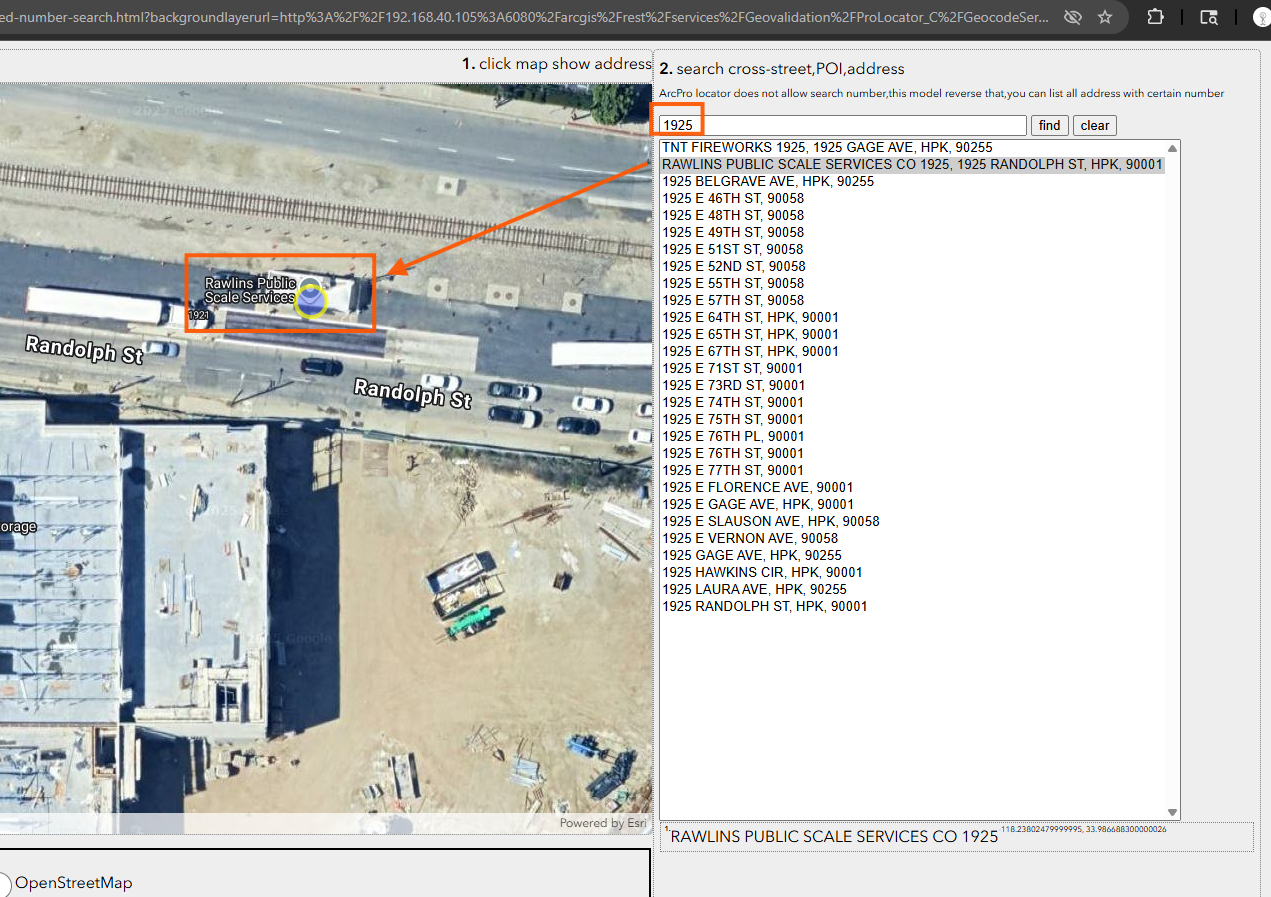Select RAWLINS PUBLIC SCALE SERVICES result
Viewport: 1271px width, 897px height.
pyautogui.click(x=912, y=164)
